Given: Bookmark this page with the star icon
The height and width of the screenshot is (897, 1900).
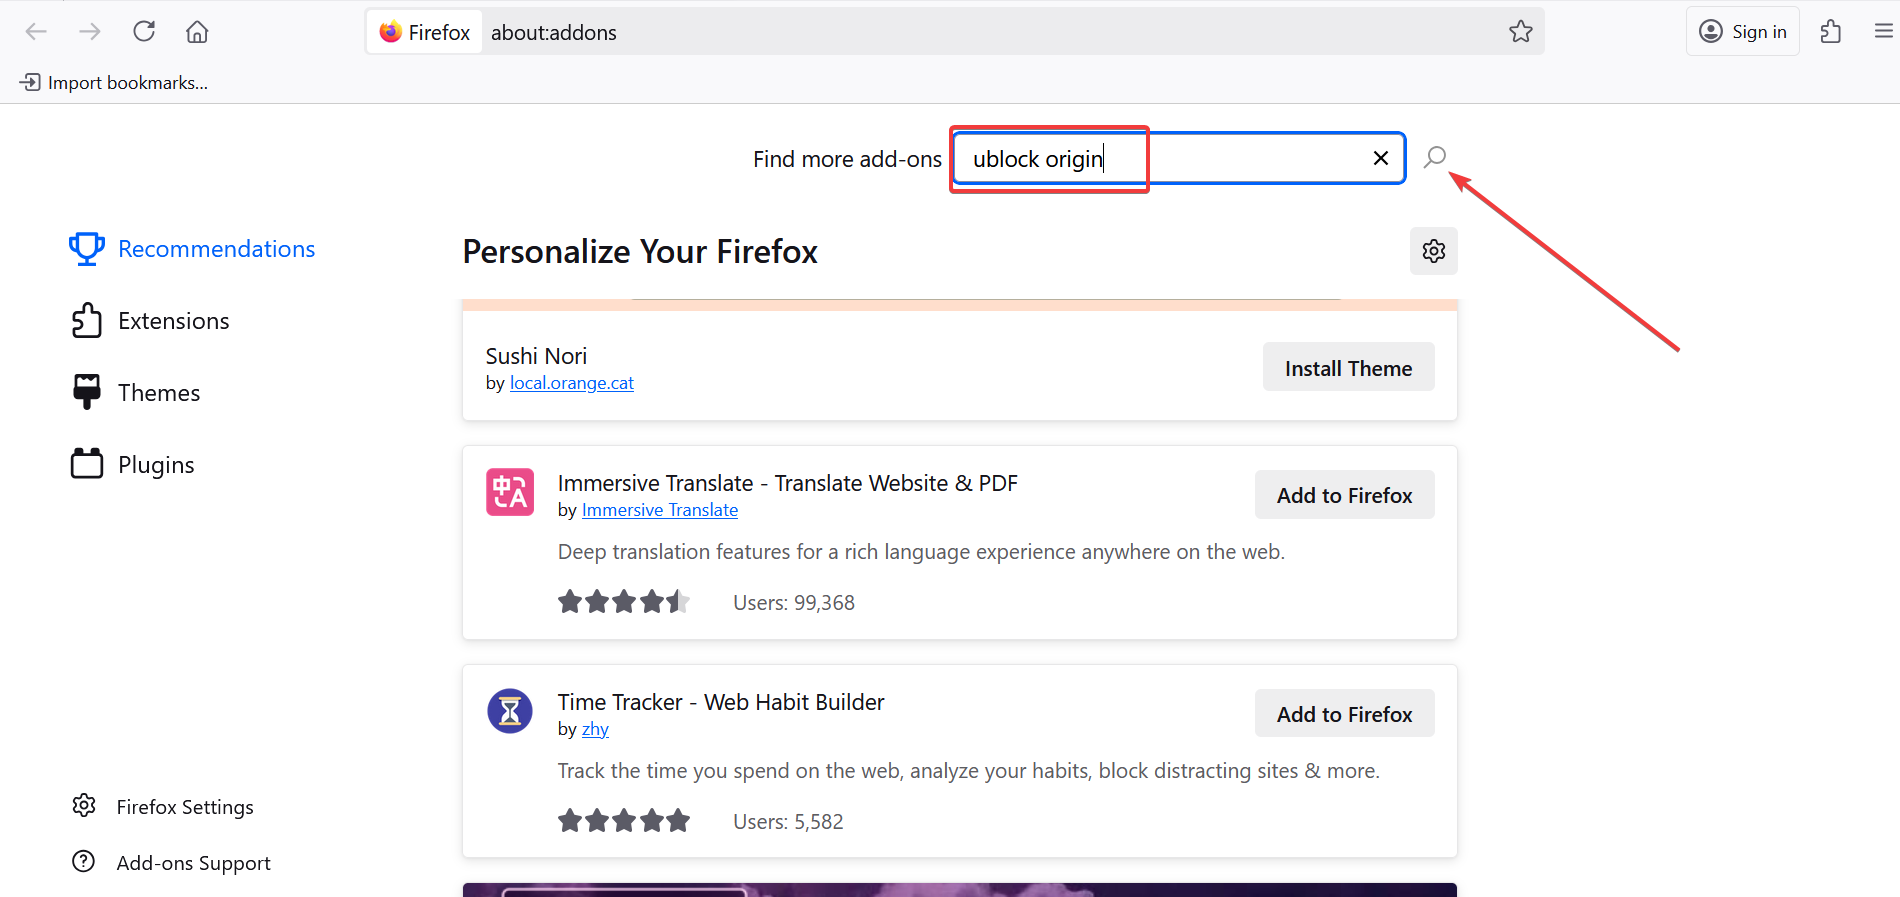Looking at the screenshot, I should [x=1521, y=32].
